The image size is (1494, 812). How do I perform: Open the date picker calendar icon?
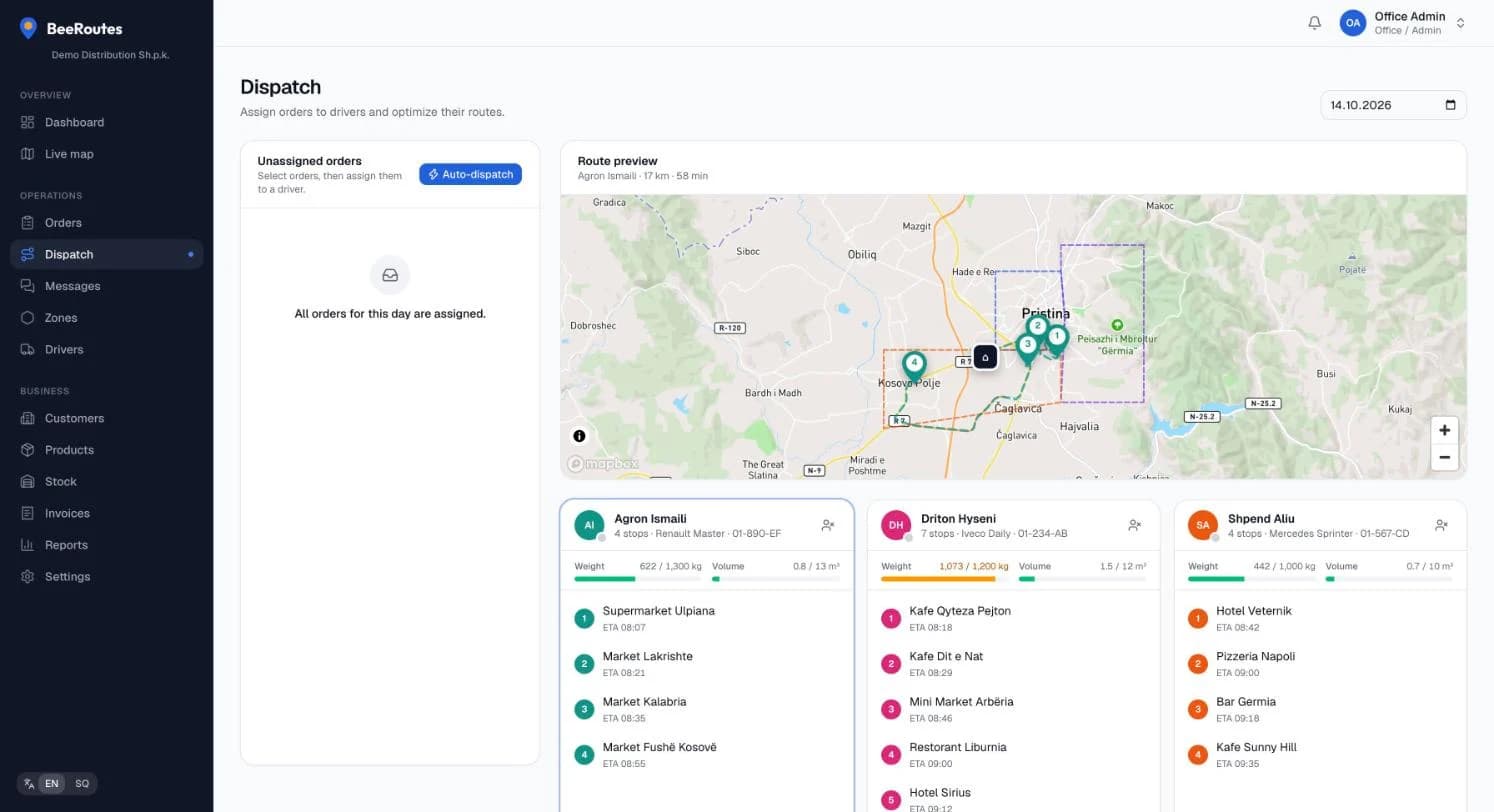(x=1451, y=105)
